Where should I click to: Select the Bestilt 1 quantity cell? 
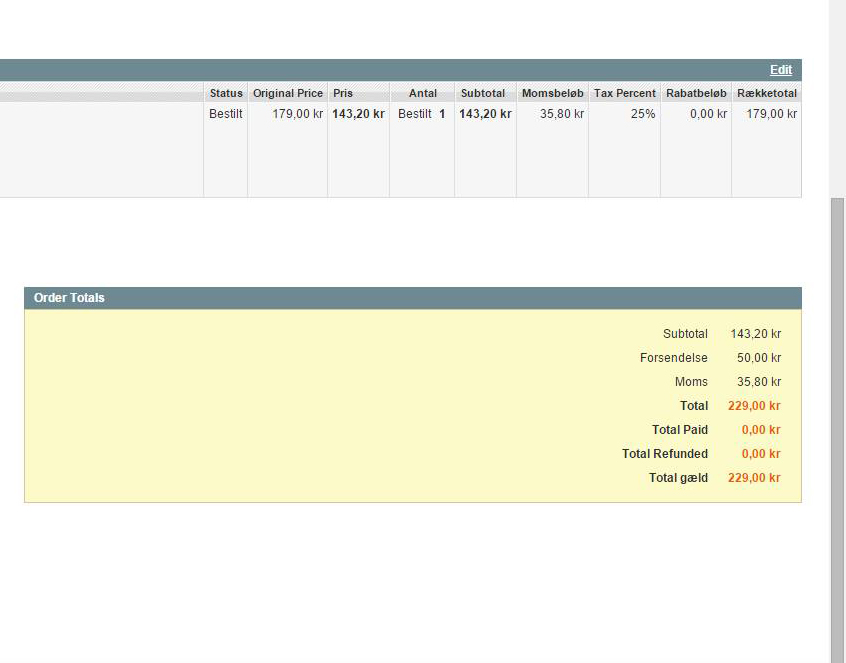coord(421,114)
